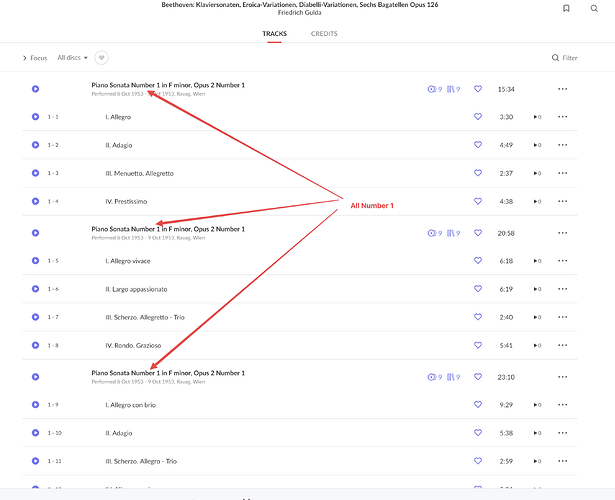Screen dimensions: 615x500
Task: Show performances count for 23:10 work
Action: pyautogui.click(x=435, y=377)
